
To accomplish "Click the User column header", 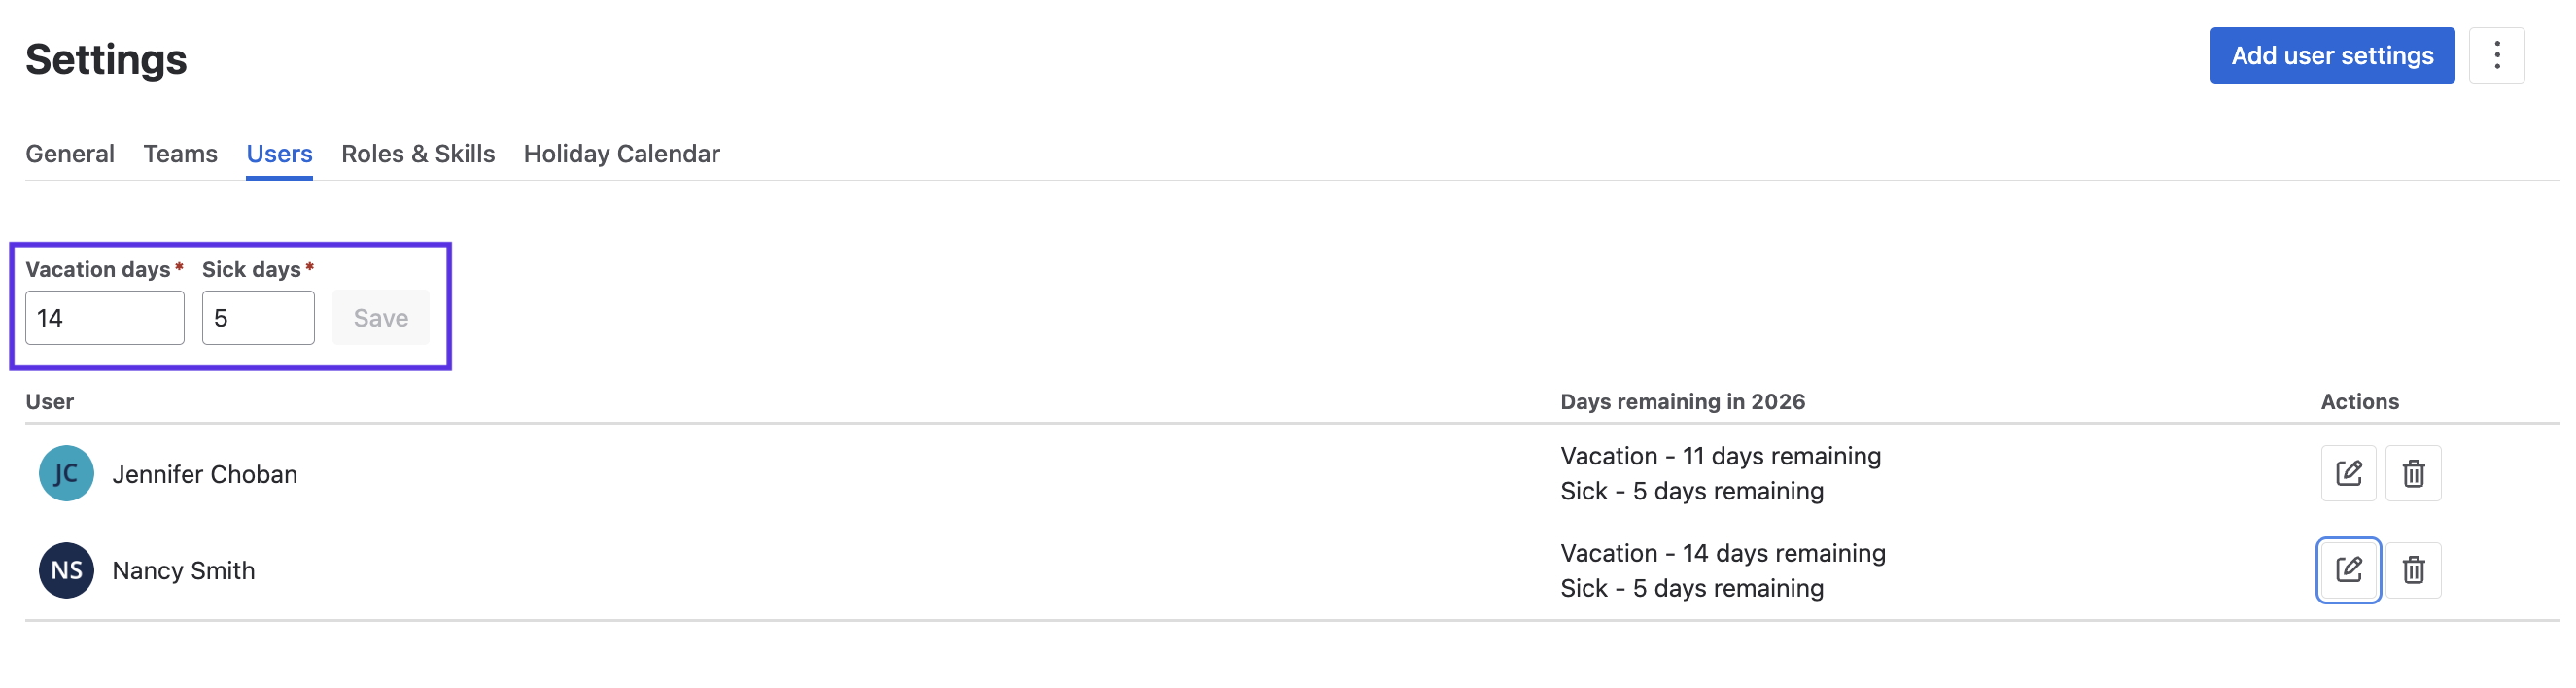I will tap(50, 402).
